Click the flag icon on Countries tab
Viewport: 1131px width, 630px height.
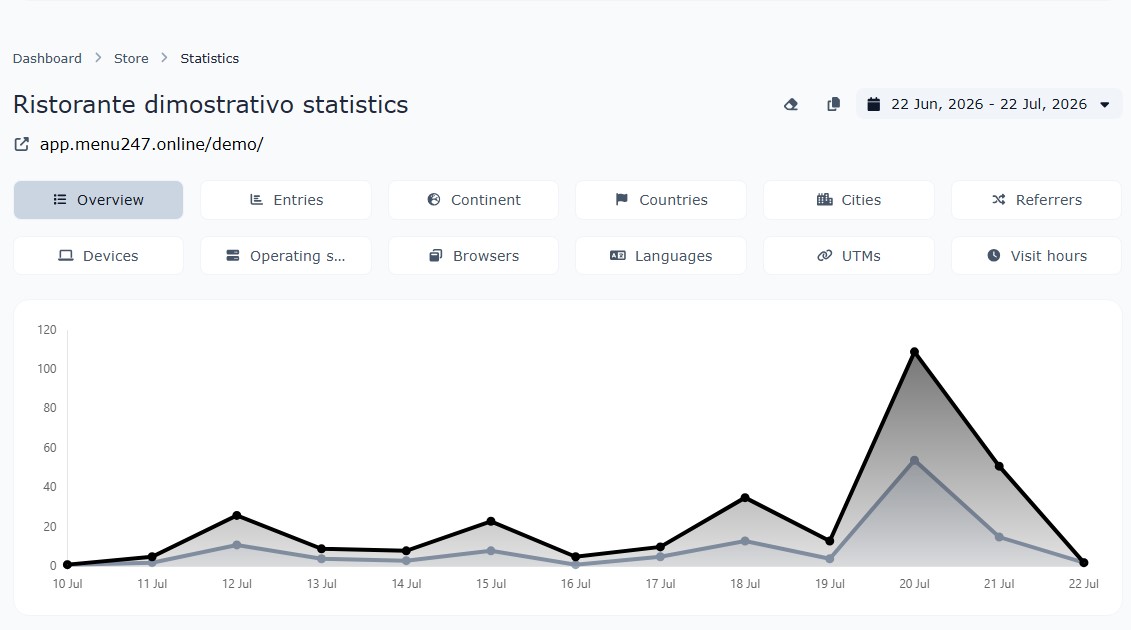click(x=621, y=199)
